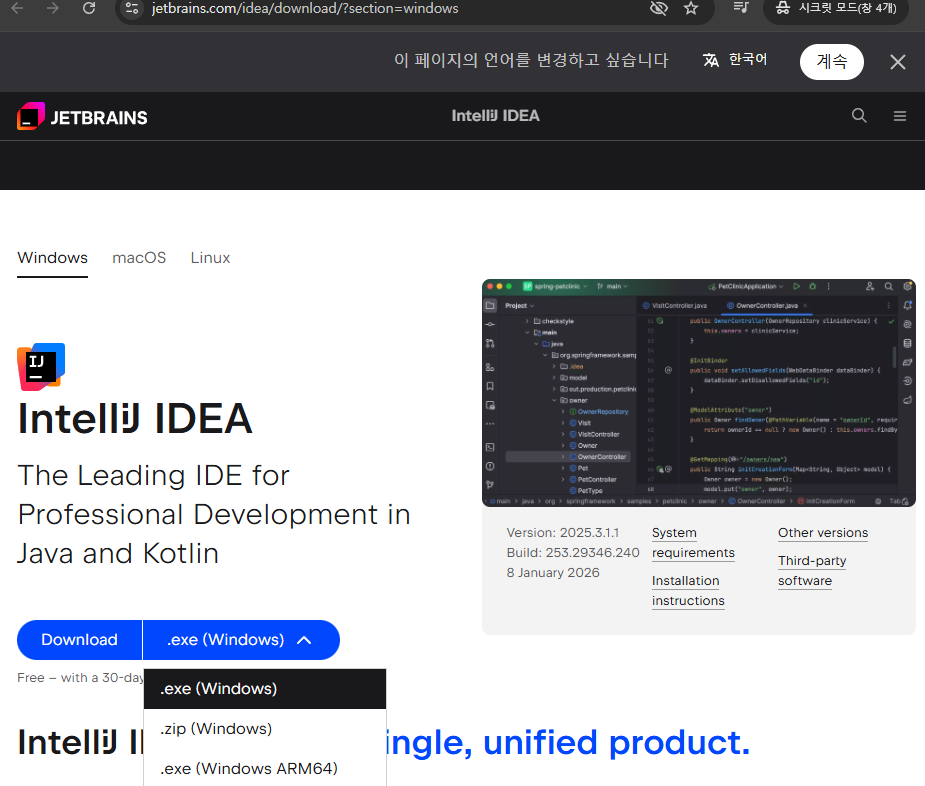Image resolution: width=925 pixels, height=786 pixels.
Task: Click the blue Download button
Action: click(x=79, y=640)
